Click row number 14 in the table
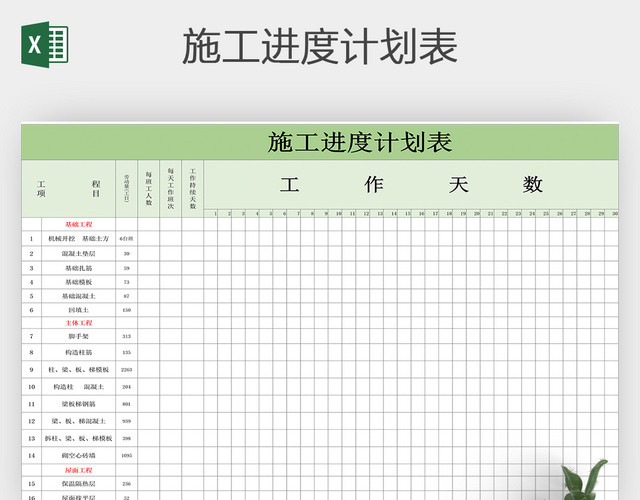This screenshot has width=640, height=500. pos(31,456)
